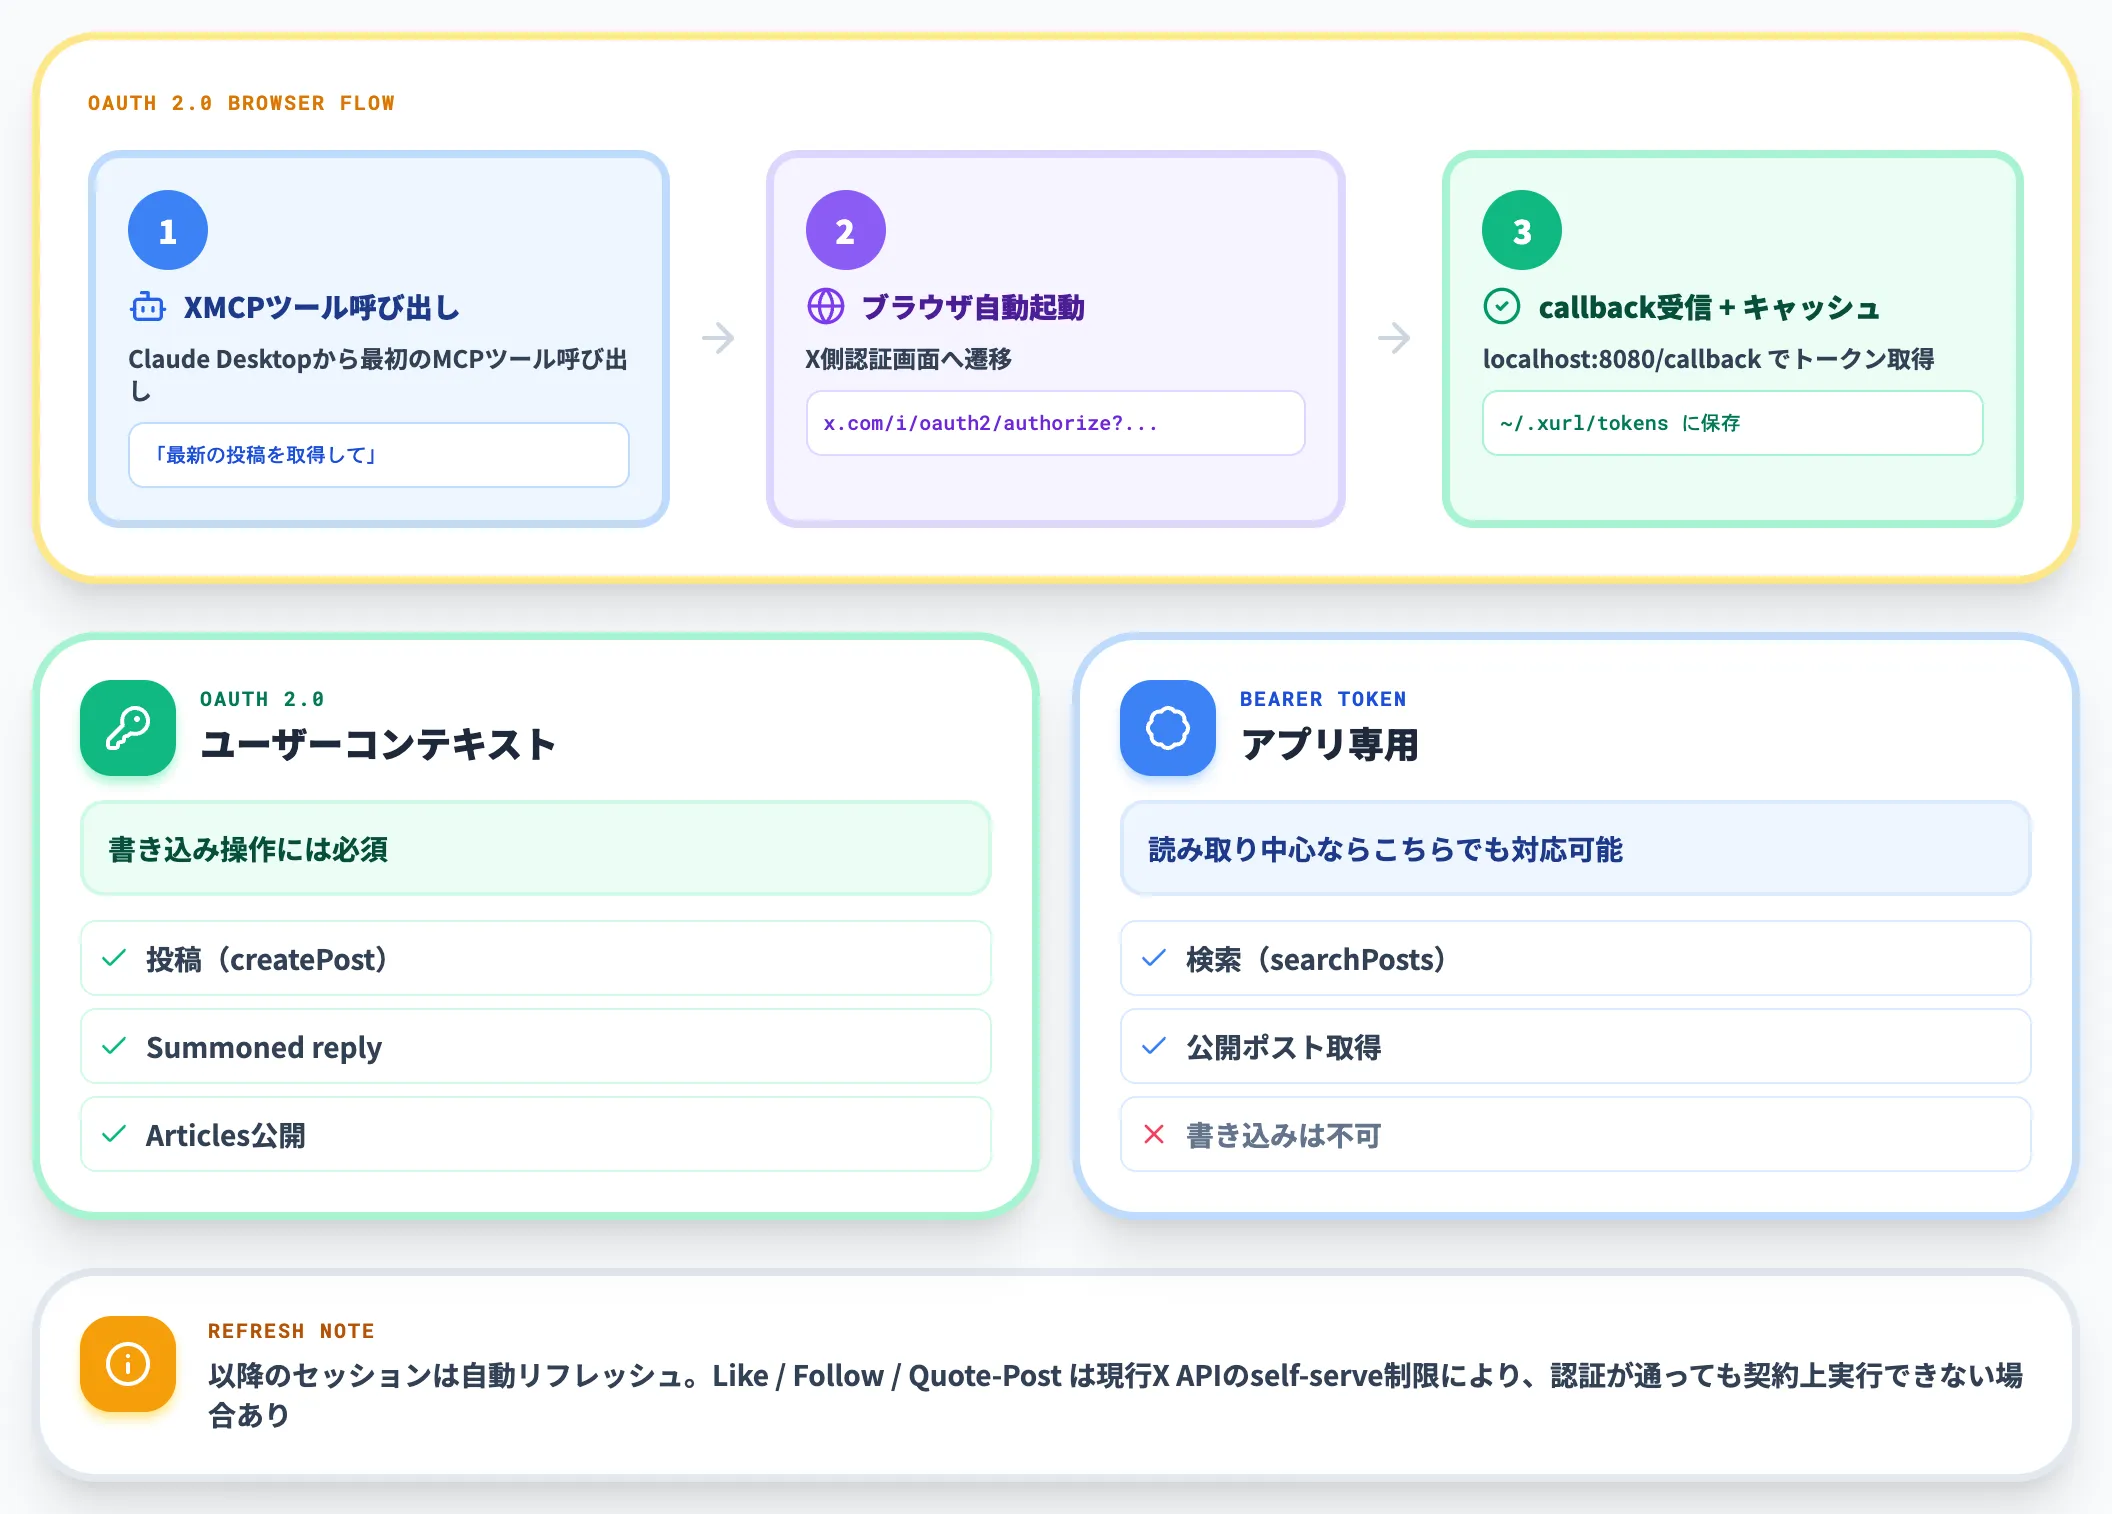Click the OAUTH 2.0 BROWSER FLOW label

(241, 103)
